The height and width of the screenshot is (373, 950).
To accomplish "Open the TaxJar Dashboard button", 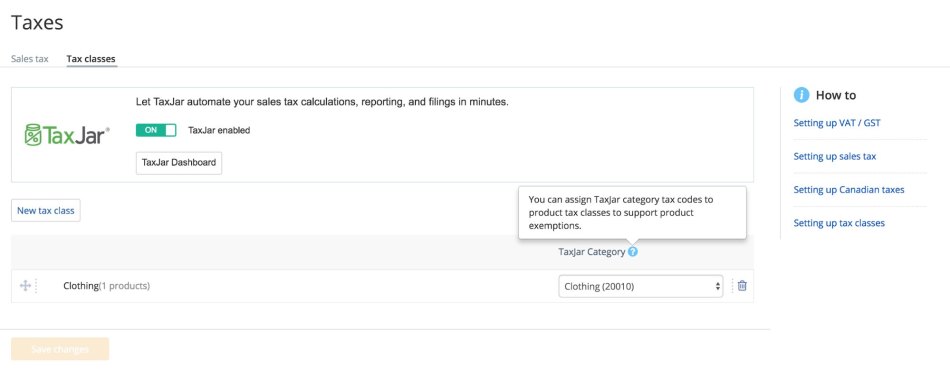I will [179, 163].
